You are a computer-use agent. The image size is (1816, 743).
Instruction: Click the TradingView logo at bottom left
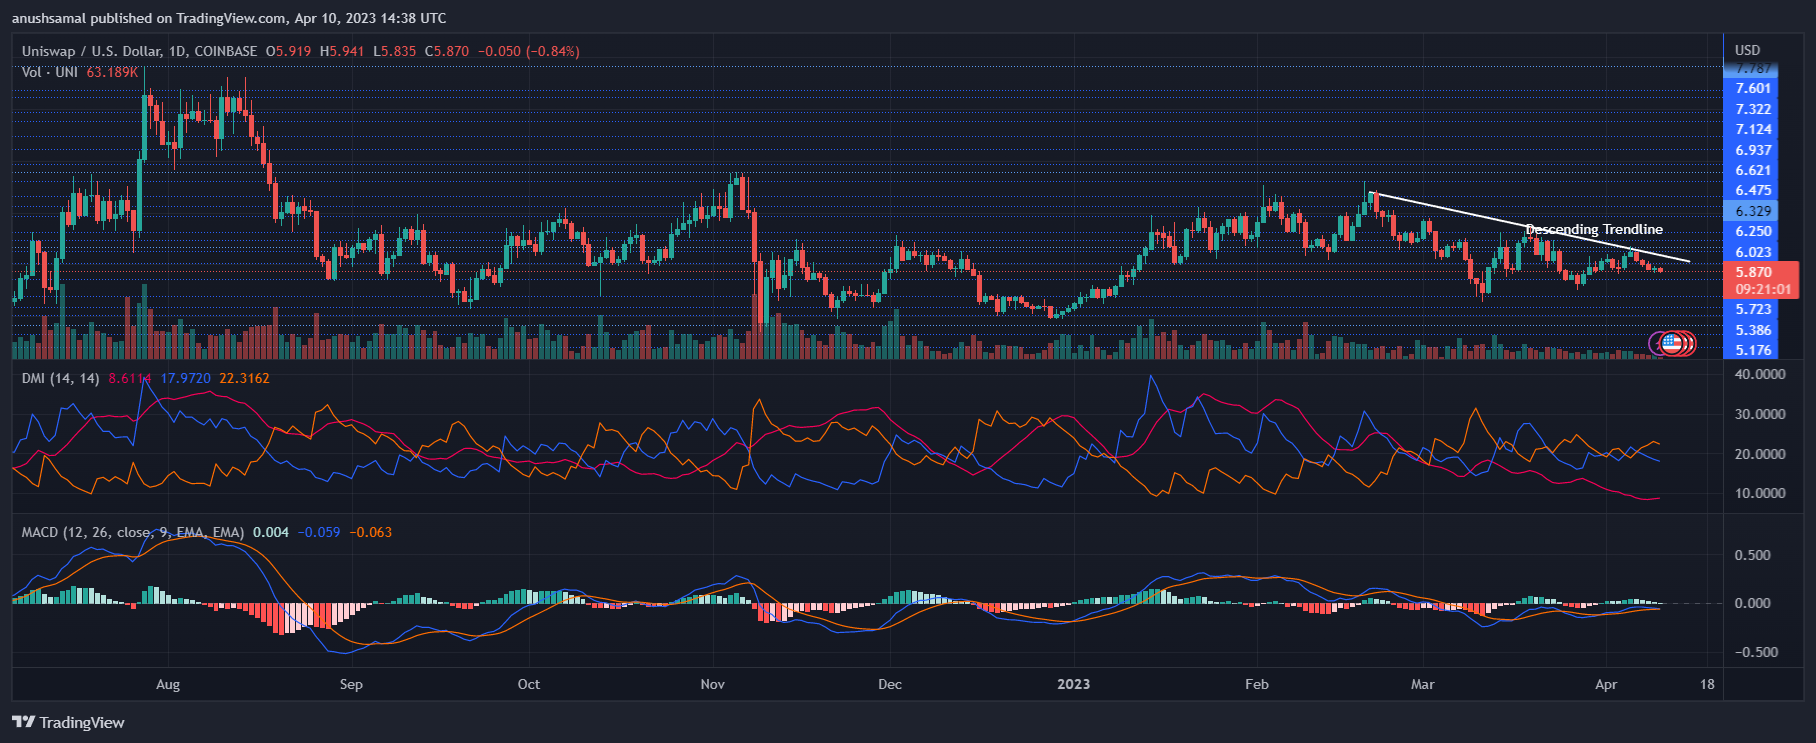pyautogui.click(x=68, y=722)
